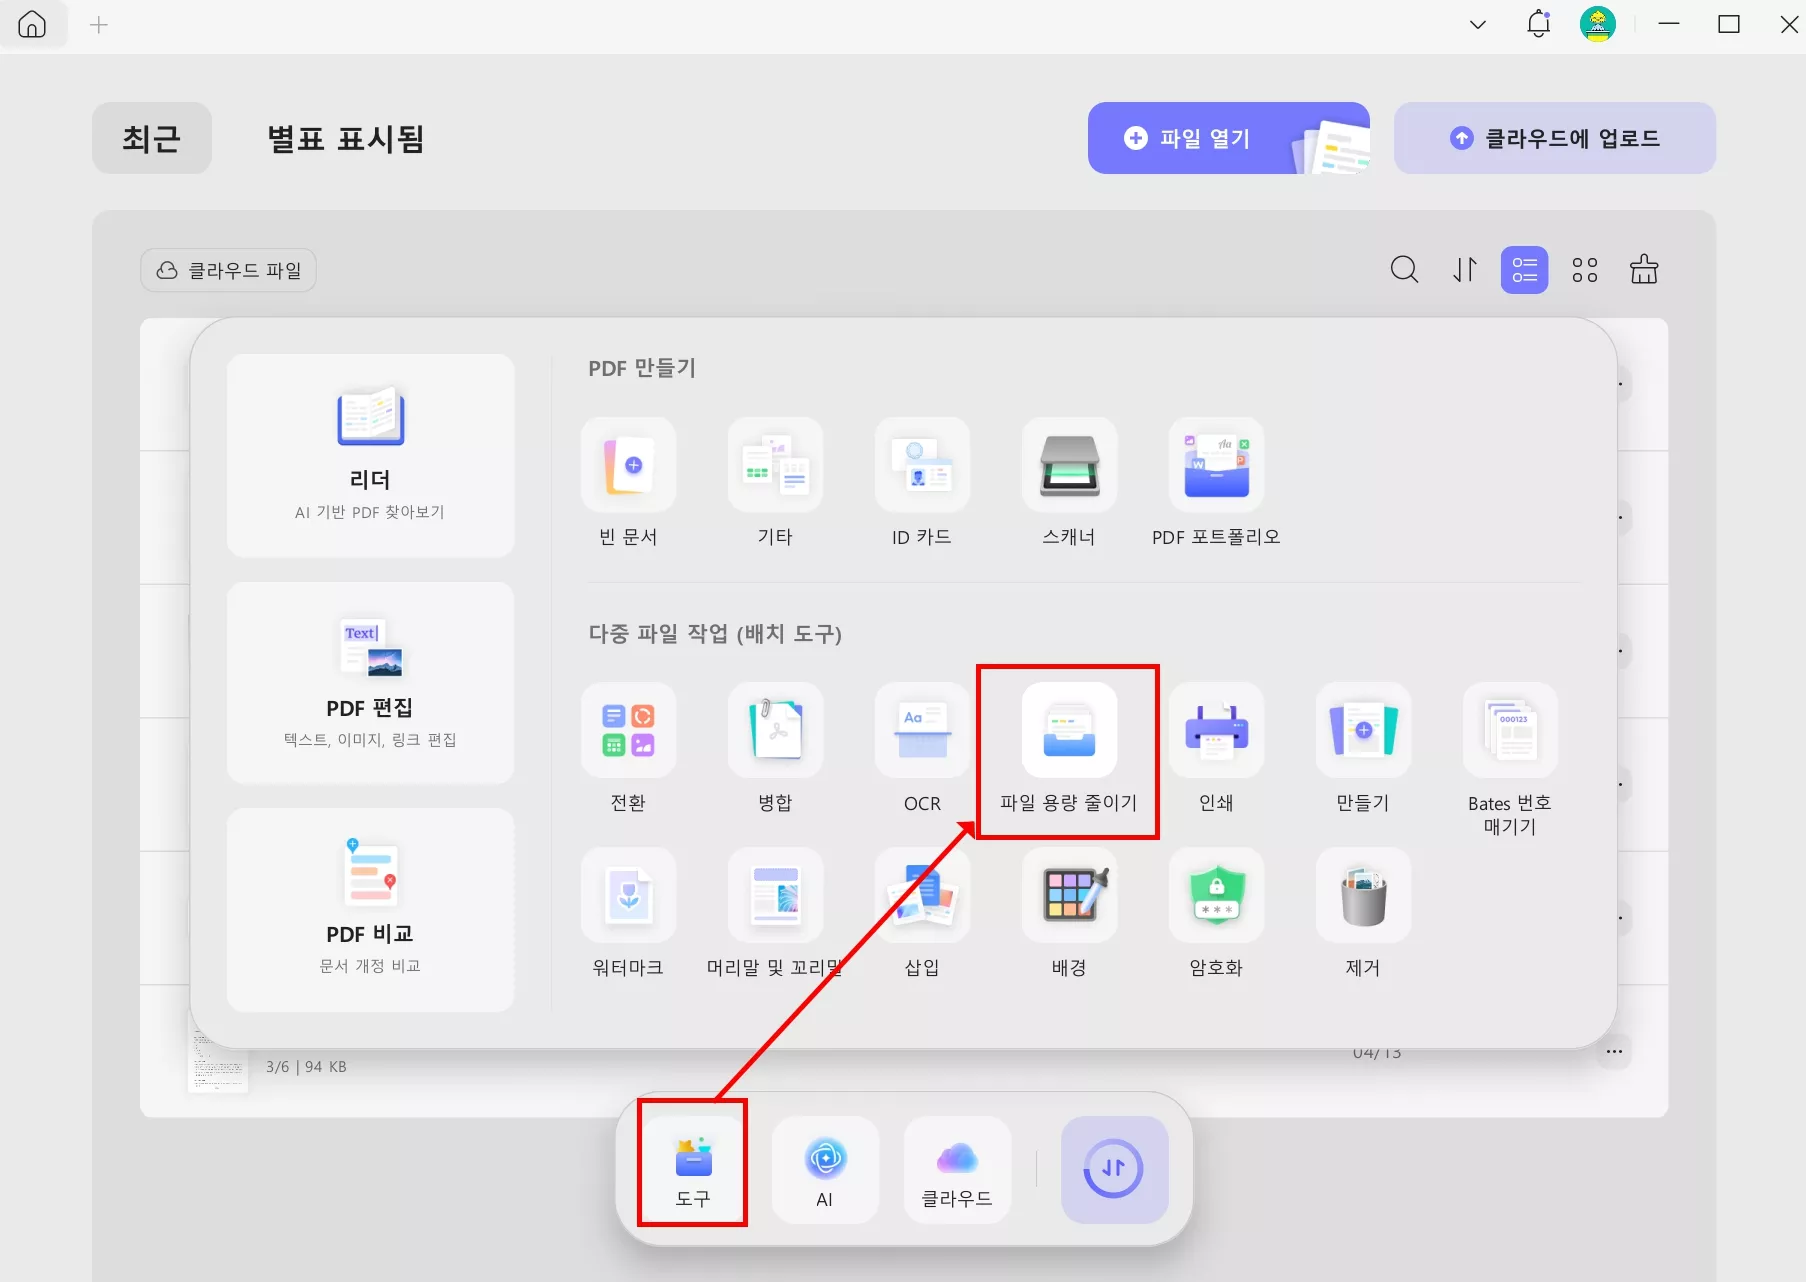The image size is (1806, 1282).
Task: Open the OCR batch tool
Action: (x=921, y=749)
